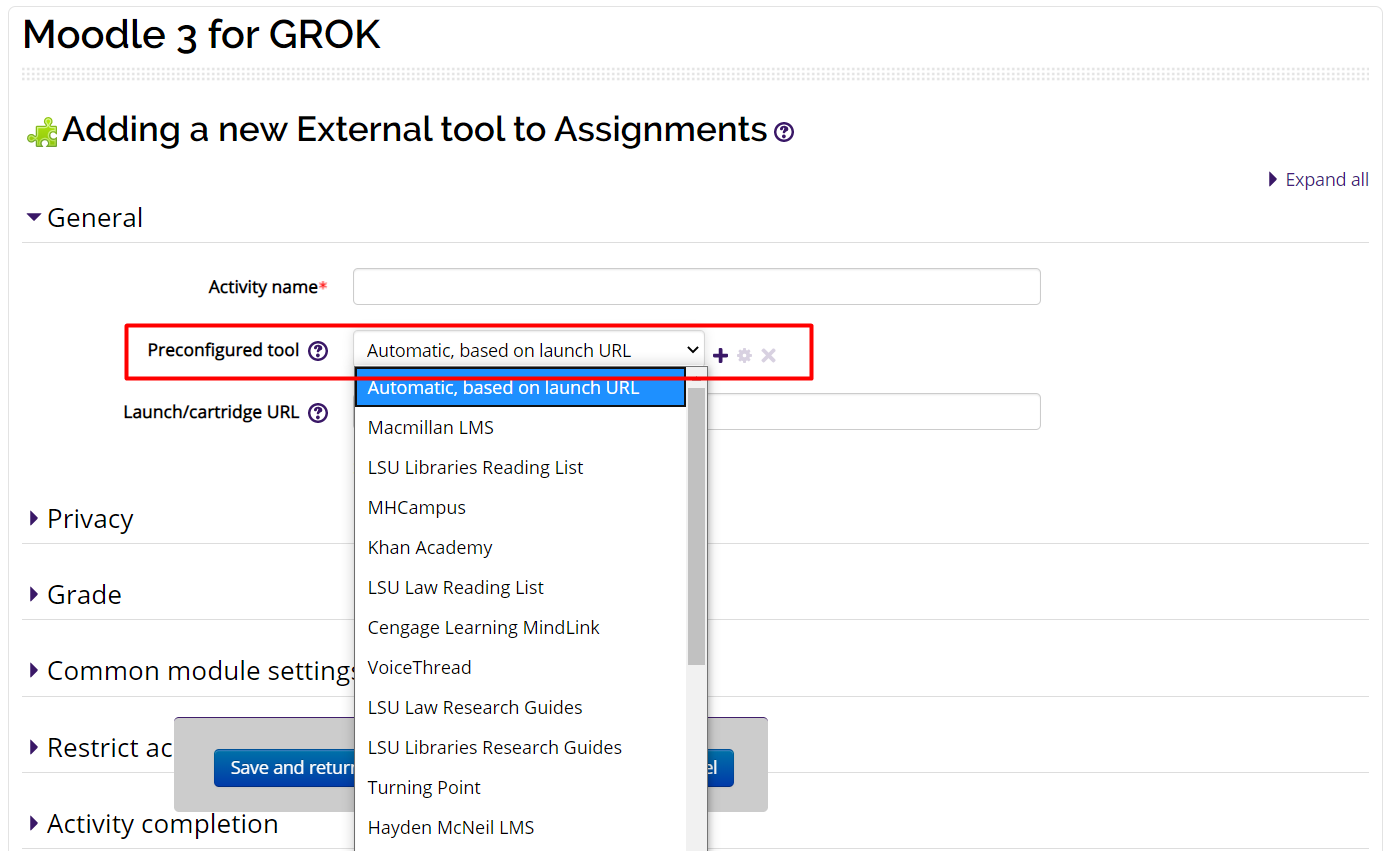Select VoiceThread from the list
The height and width of the screenshot is (851, 1399).
[521, 667]
